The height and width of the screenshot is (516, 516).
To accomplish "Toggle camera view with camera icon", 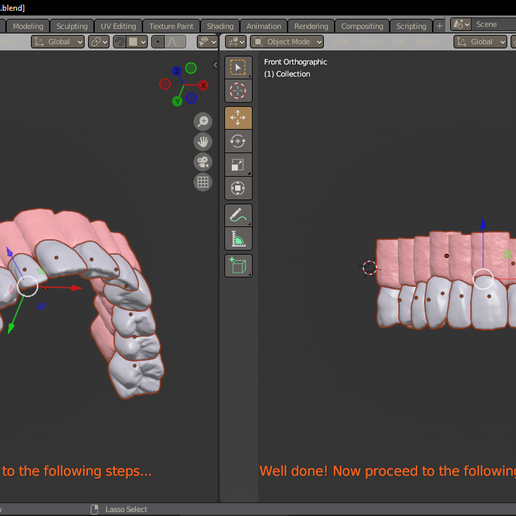I will click(203, 162).
